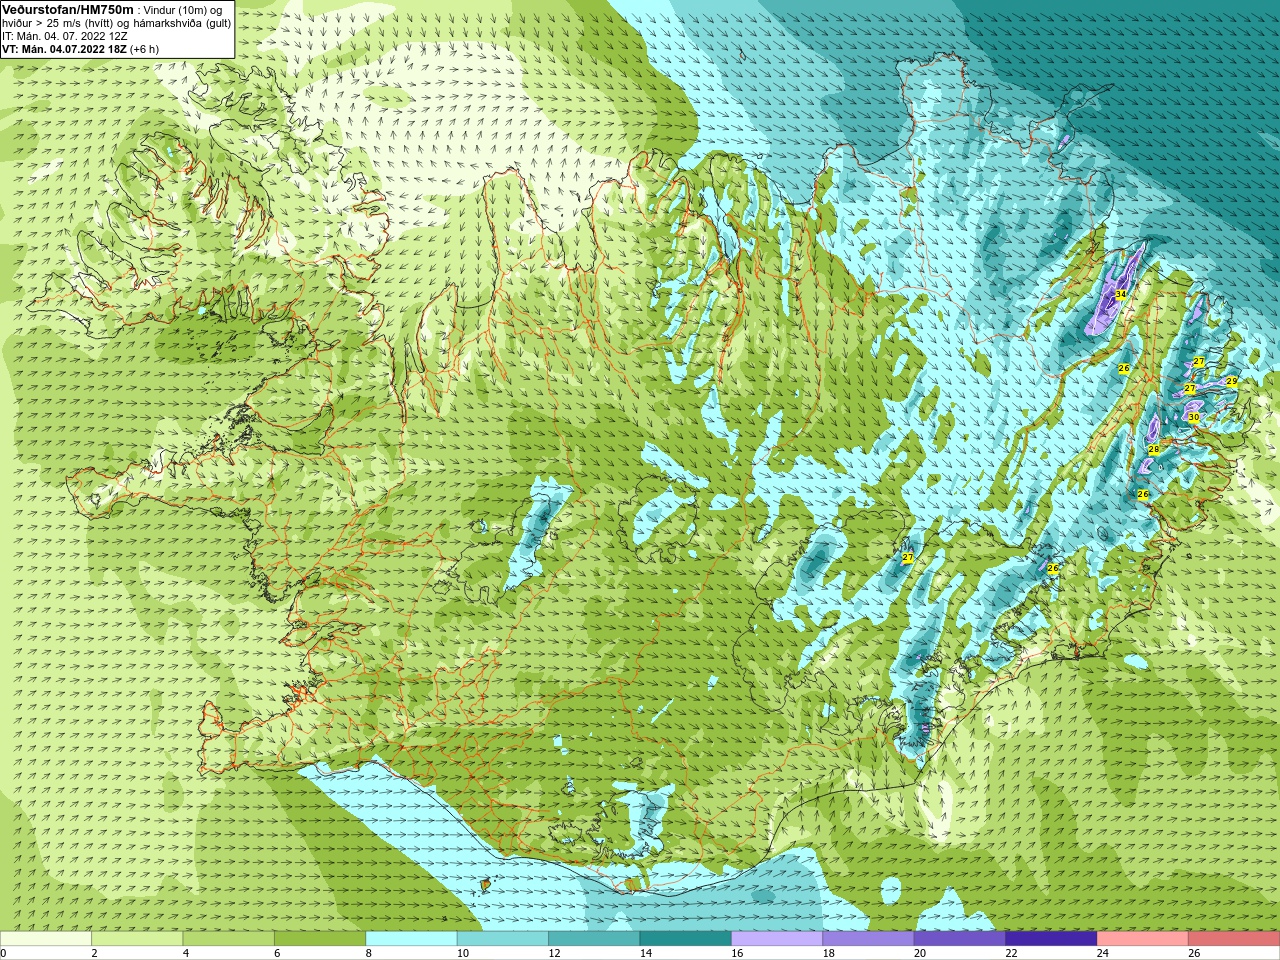Select the 0–2 m/s pale yellow legend swatch
Image resolution: width=1280 pixels, height=960 pixels.
pos(46,939)
